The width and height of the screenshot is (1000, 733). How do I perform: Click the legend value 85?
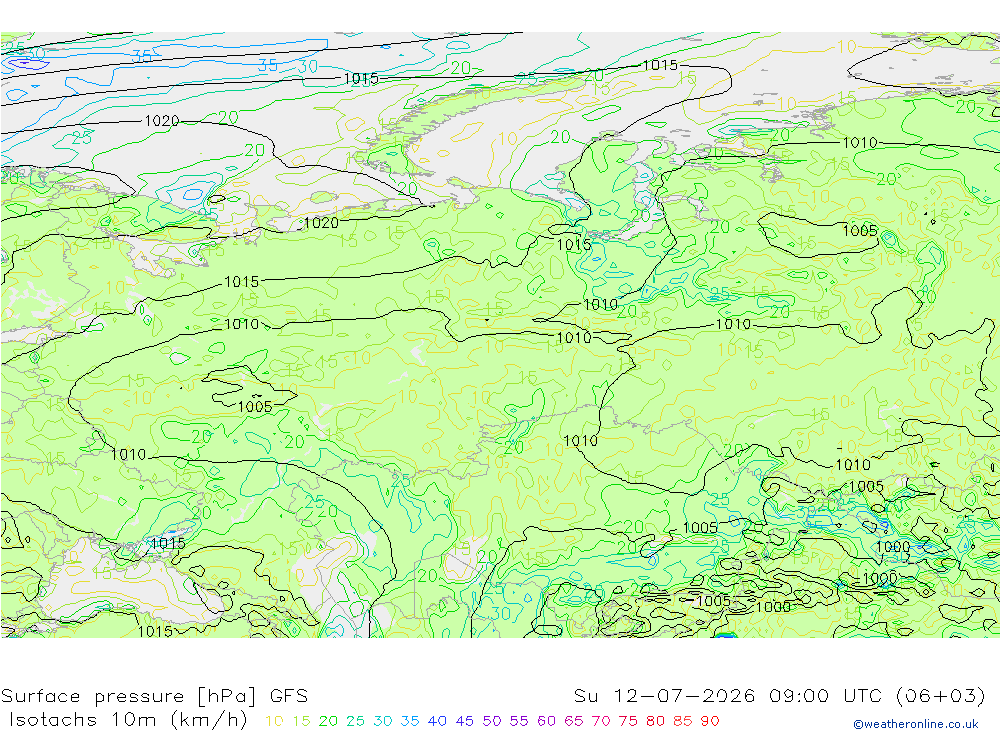coord(682,721)
